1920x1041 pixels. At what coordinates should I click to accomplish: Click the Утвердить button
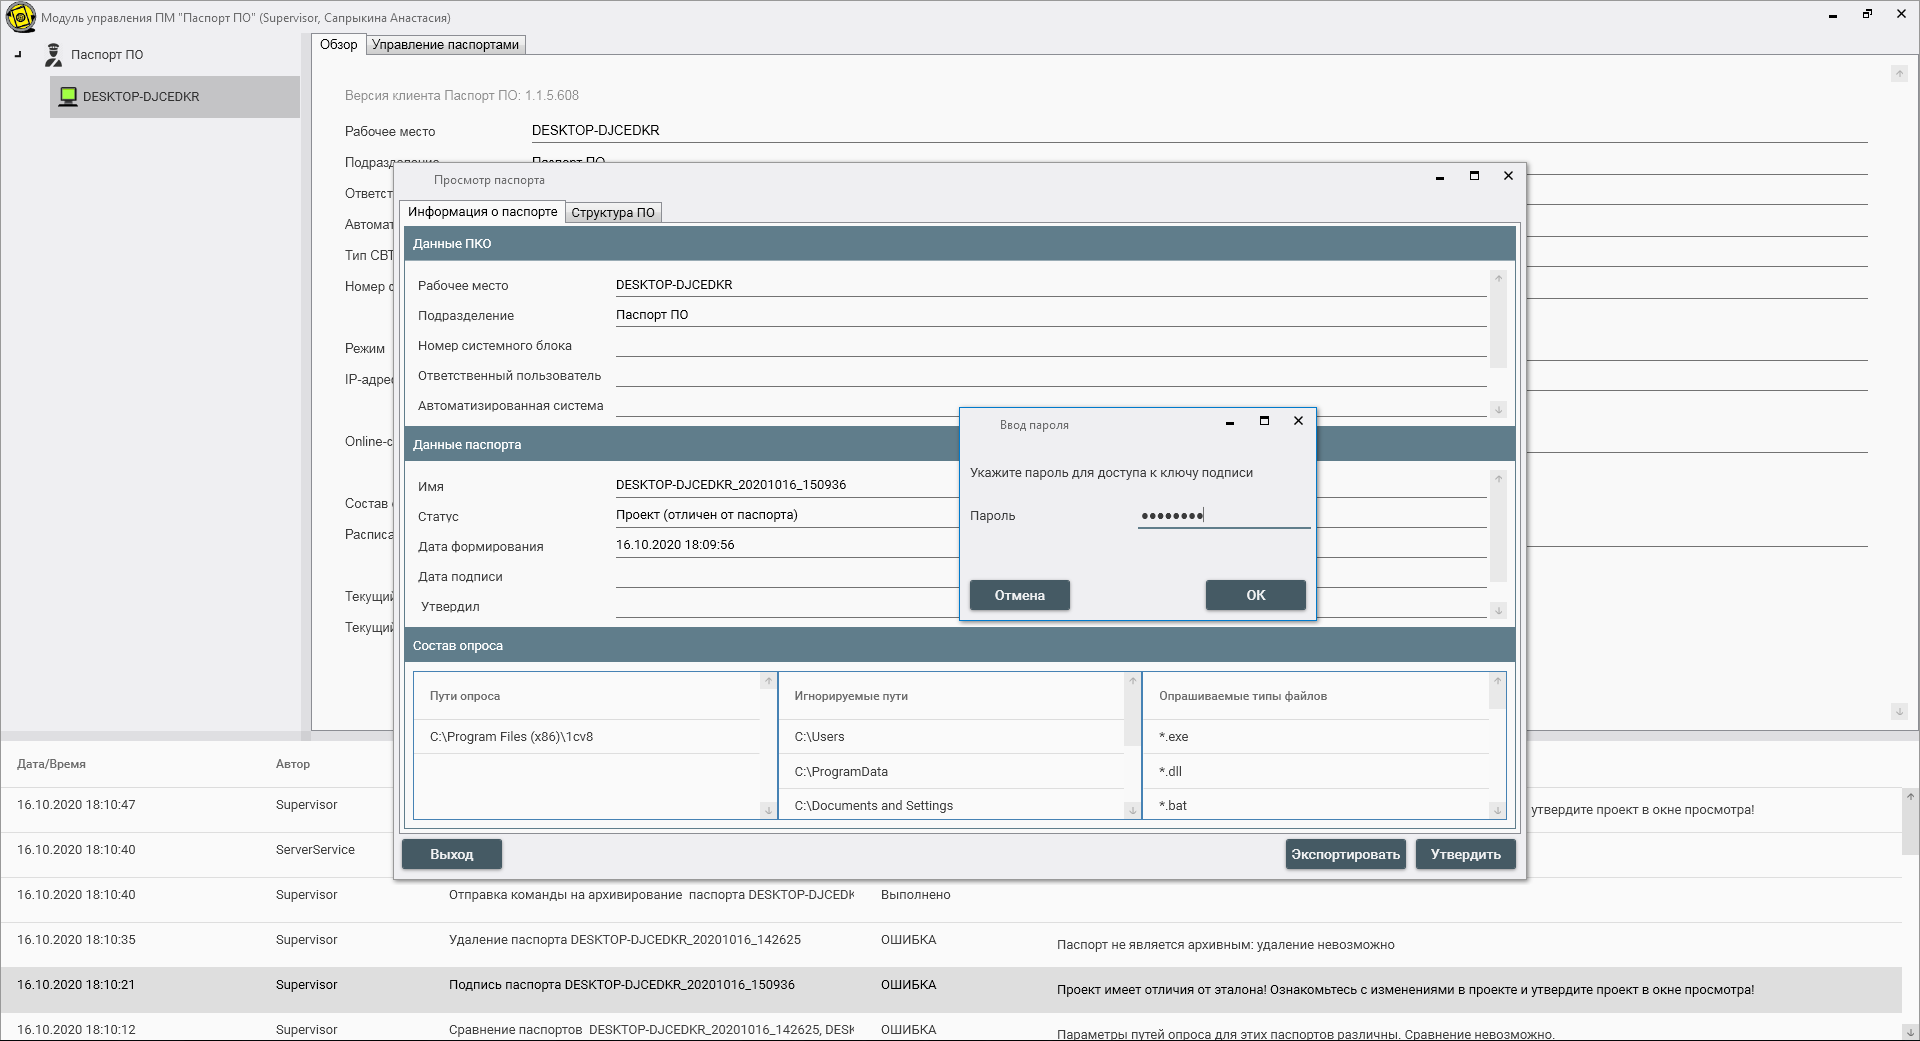[1465, 854]
